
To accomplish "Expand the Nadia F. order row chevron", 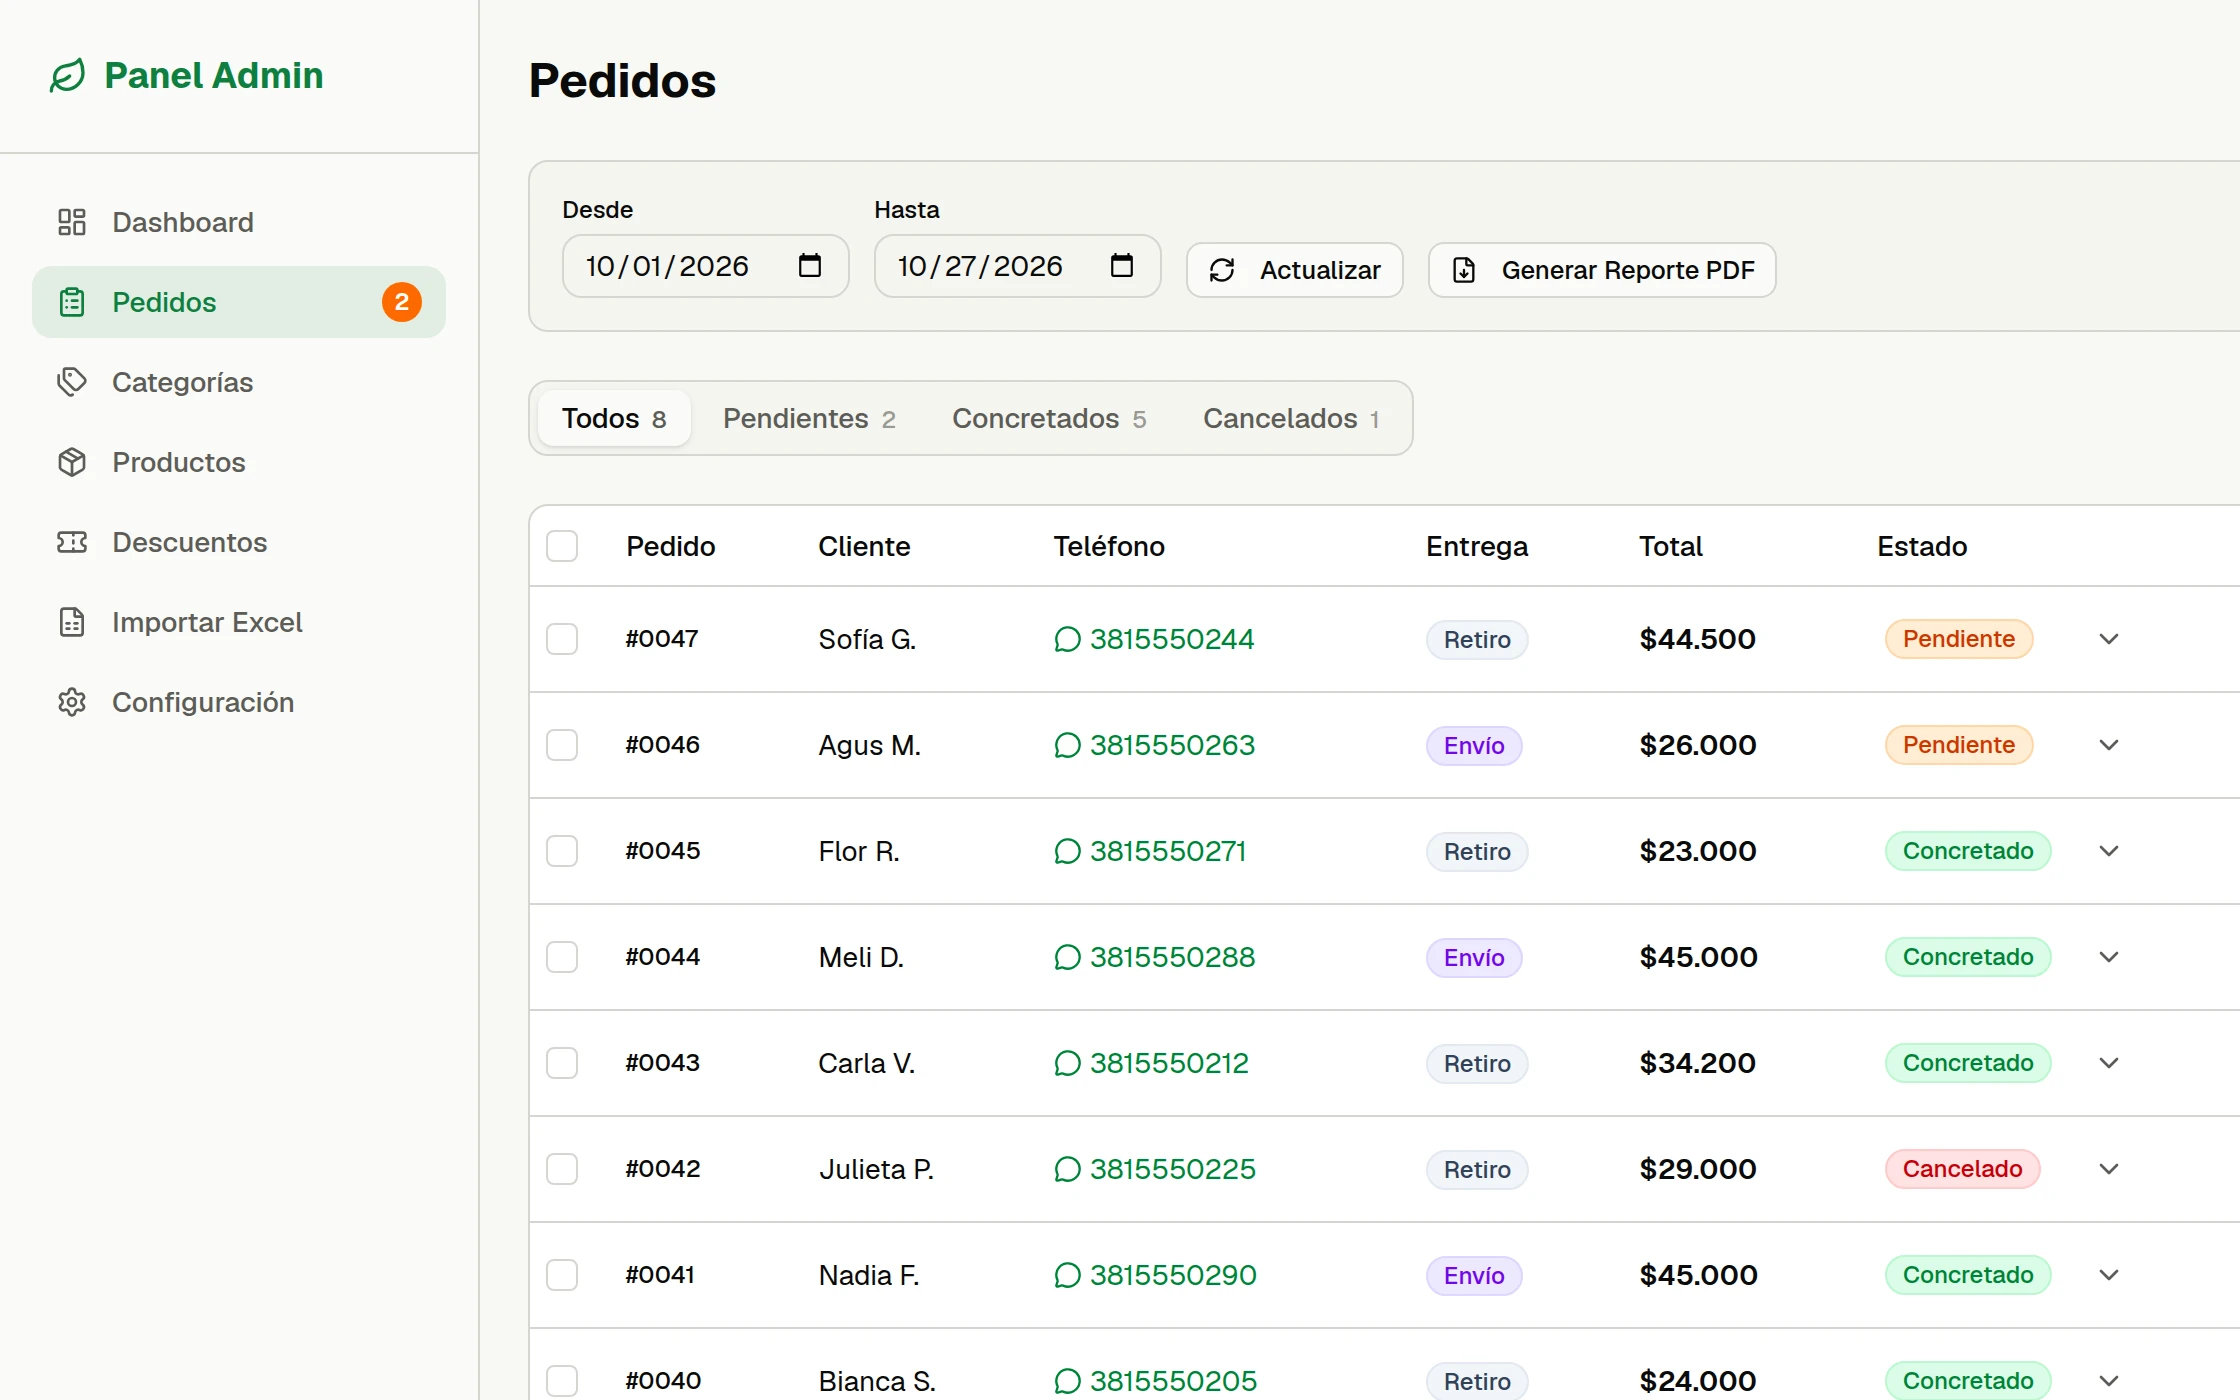I will 2109,1275.
